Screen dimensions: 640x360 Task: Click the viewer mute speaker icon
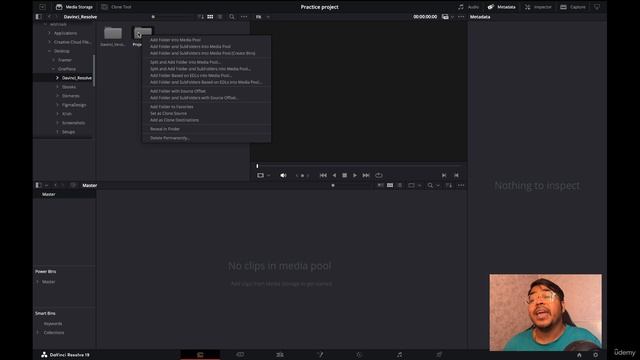point(283,175)
